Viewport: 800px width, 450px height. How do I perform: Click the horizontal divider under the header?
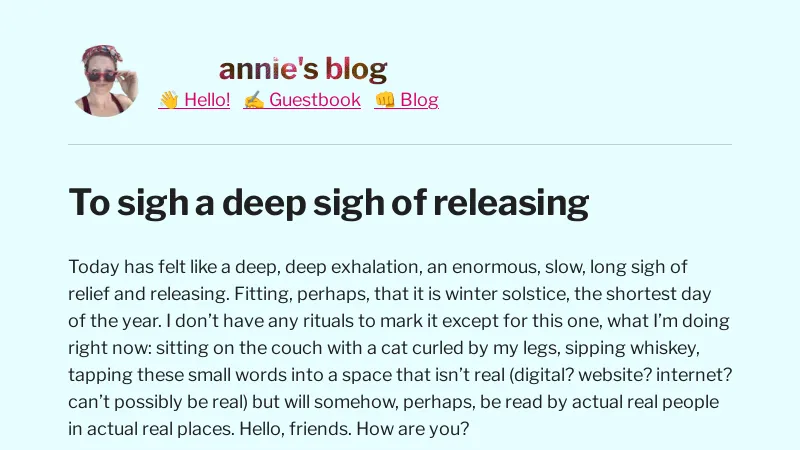400,145
